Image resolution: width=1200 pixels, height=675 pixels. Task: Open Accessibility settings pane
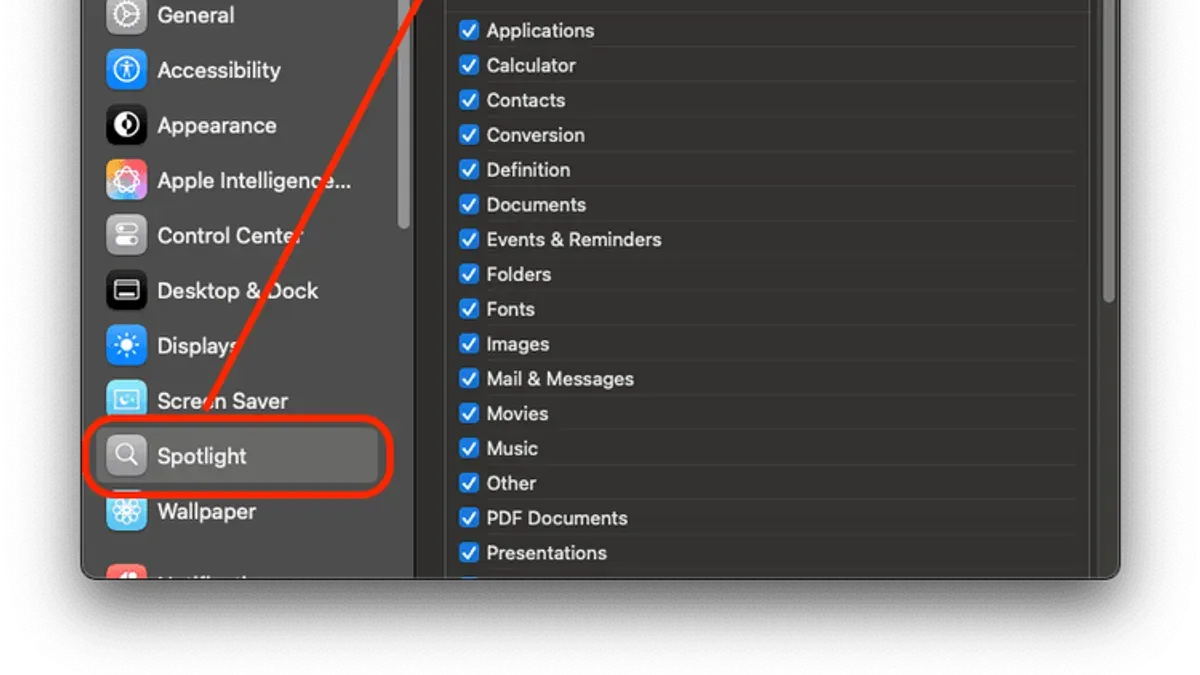tap(219, 70)
